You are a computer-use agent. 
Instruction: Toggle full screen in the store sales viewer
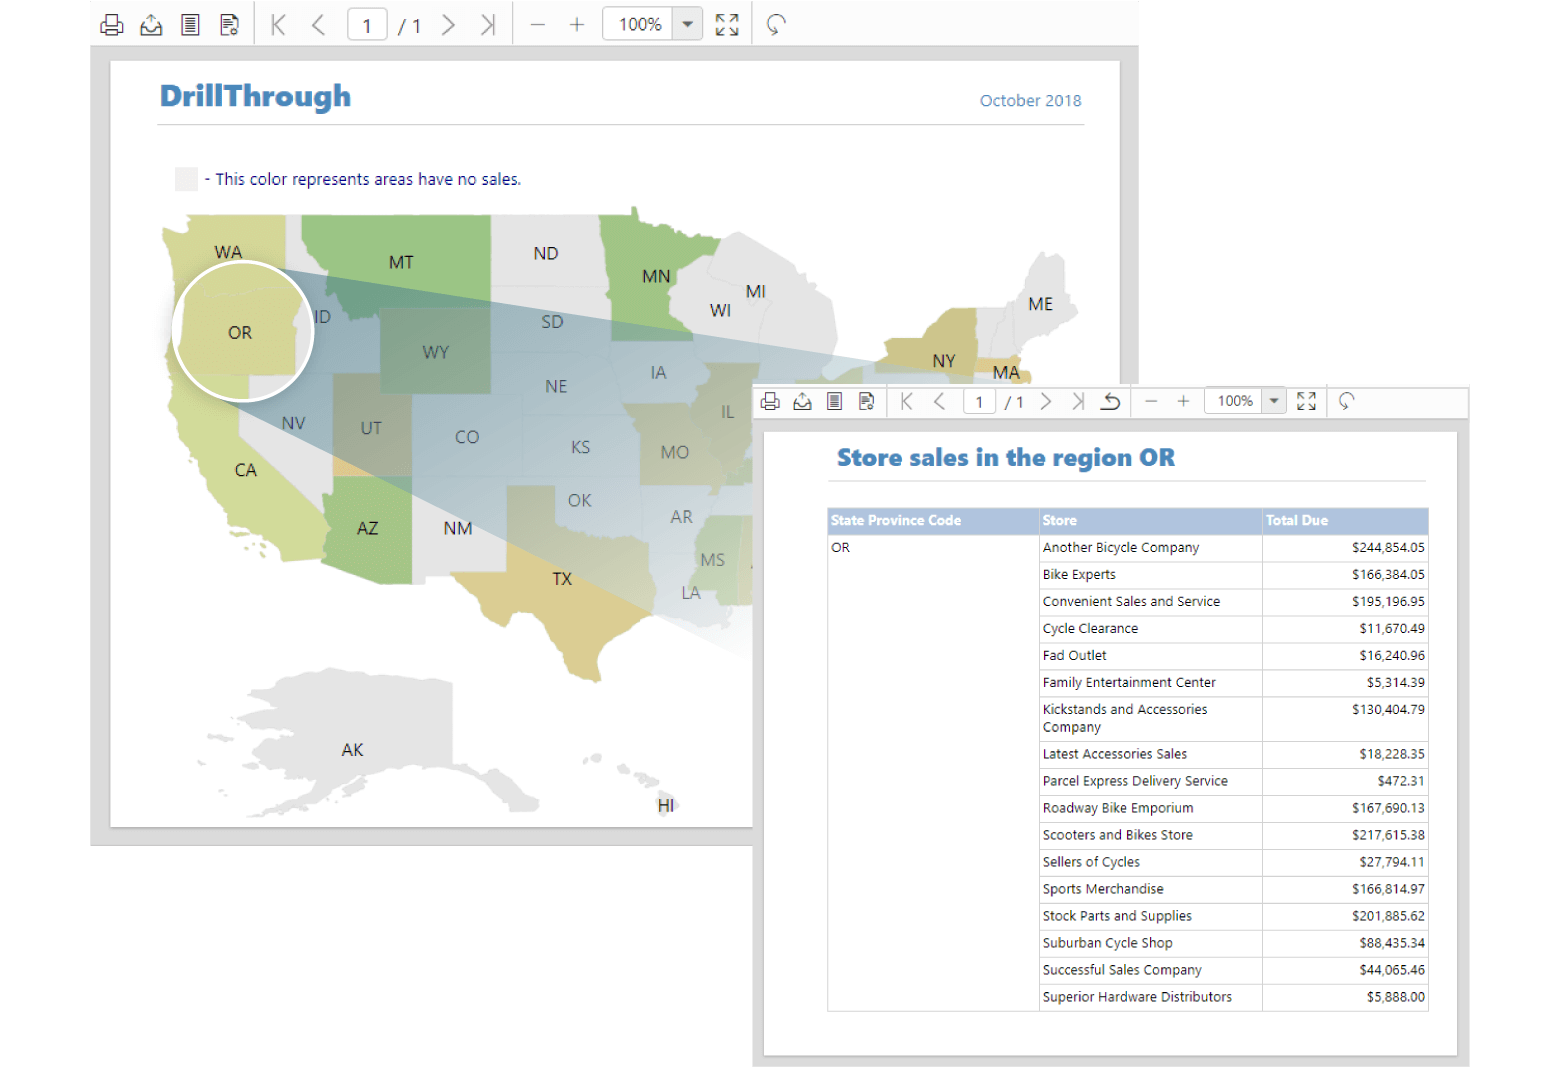click(1306, 401)
